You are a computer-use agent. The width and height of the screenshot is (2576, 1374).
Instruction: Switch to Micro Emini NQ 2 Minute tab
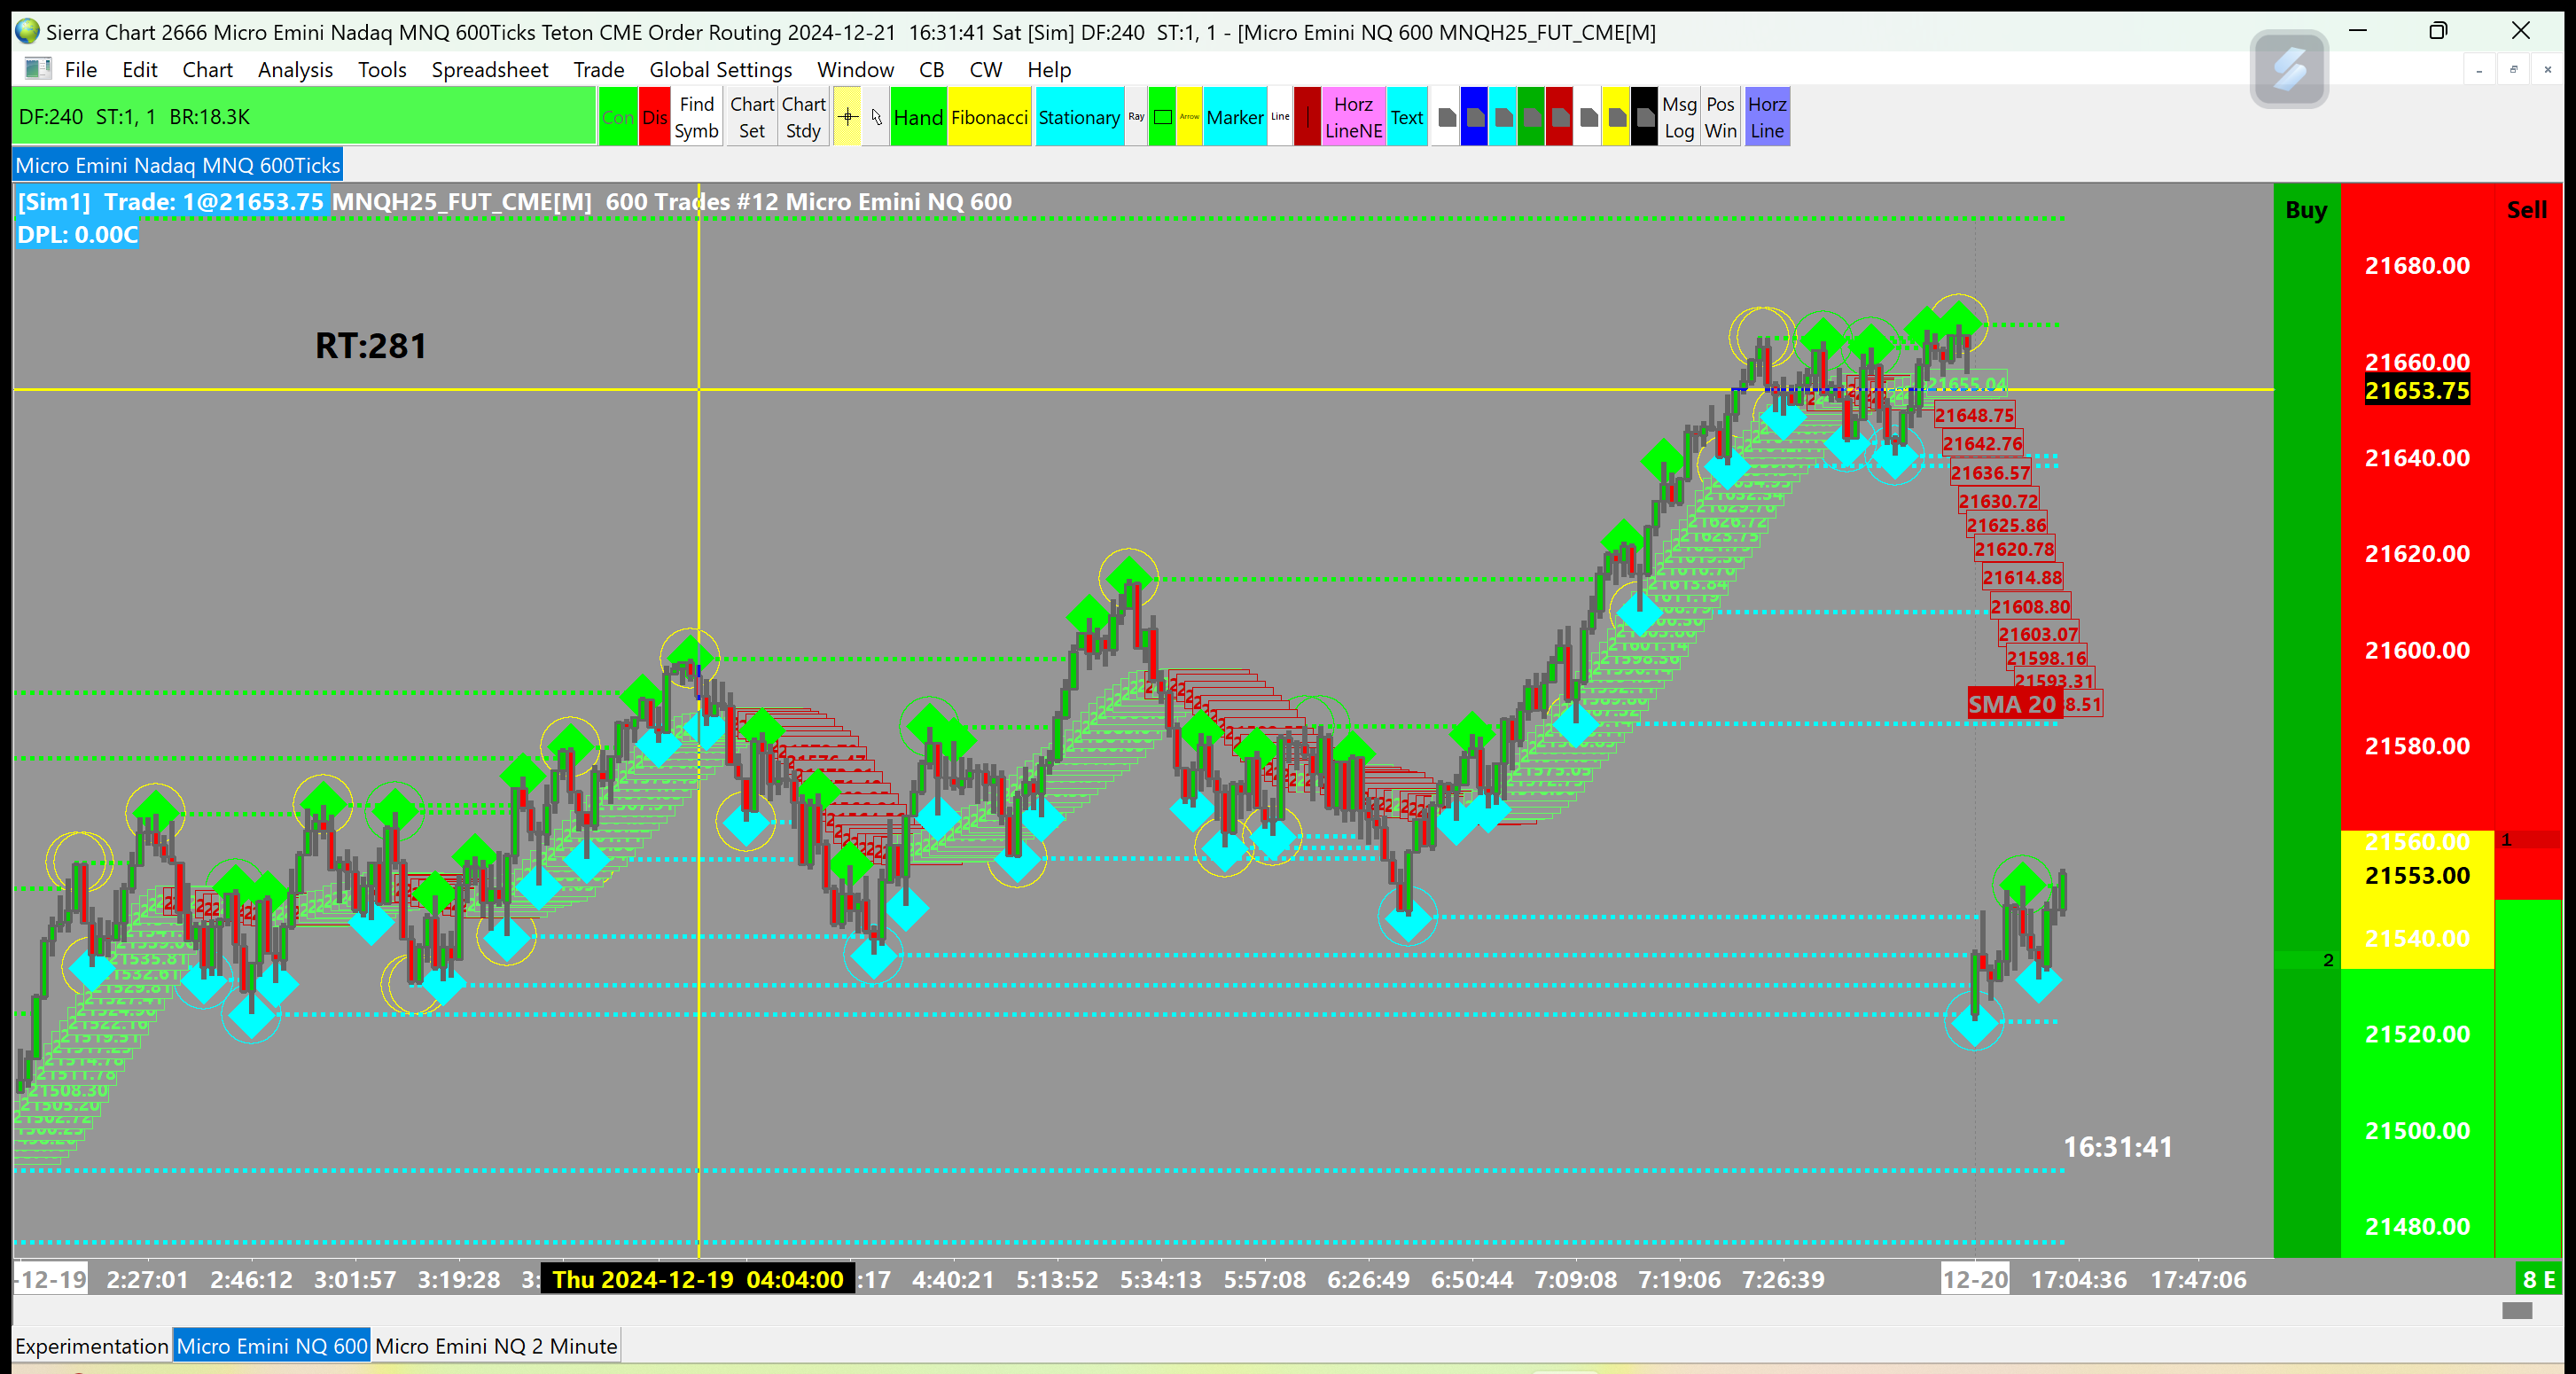pyautogui.click(x=496, y=1346)
